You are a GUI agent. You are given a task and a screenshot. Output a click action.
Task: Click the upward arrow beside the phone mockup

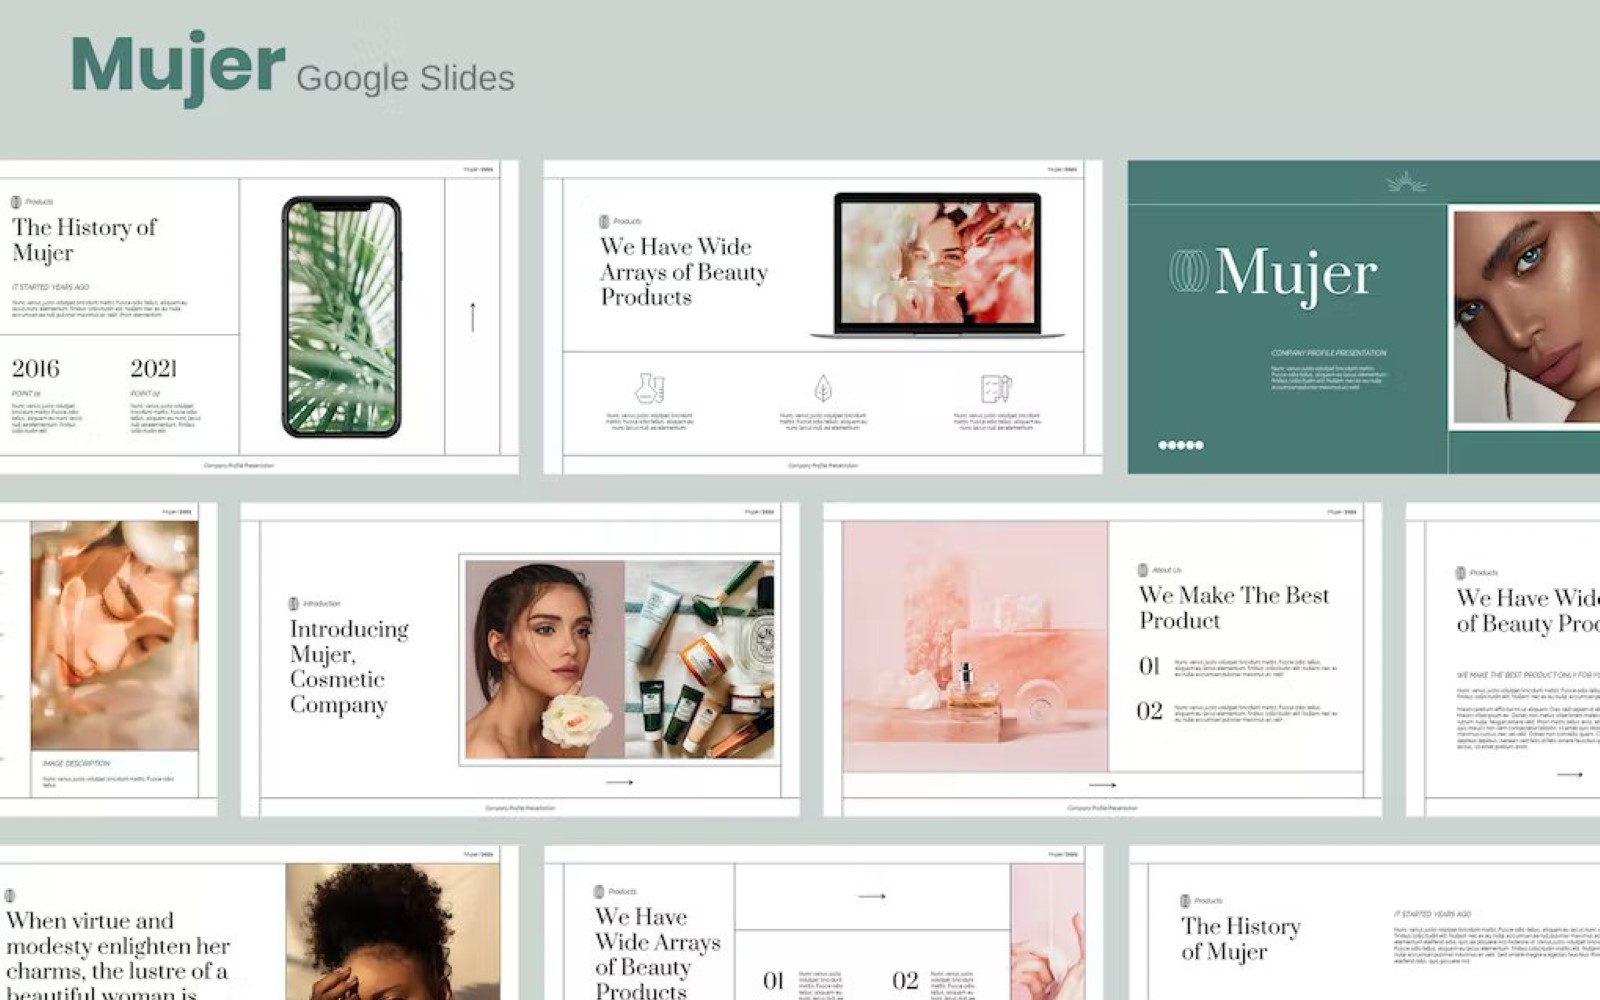(472, 317)
